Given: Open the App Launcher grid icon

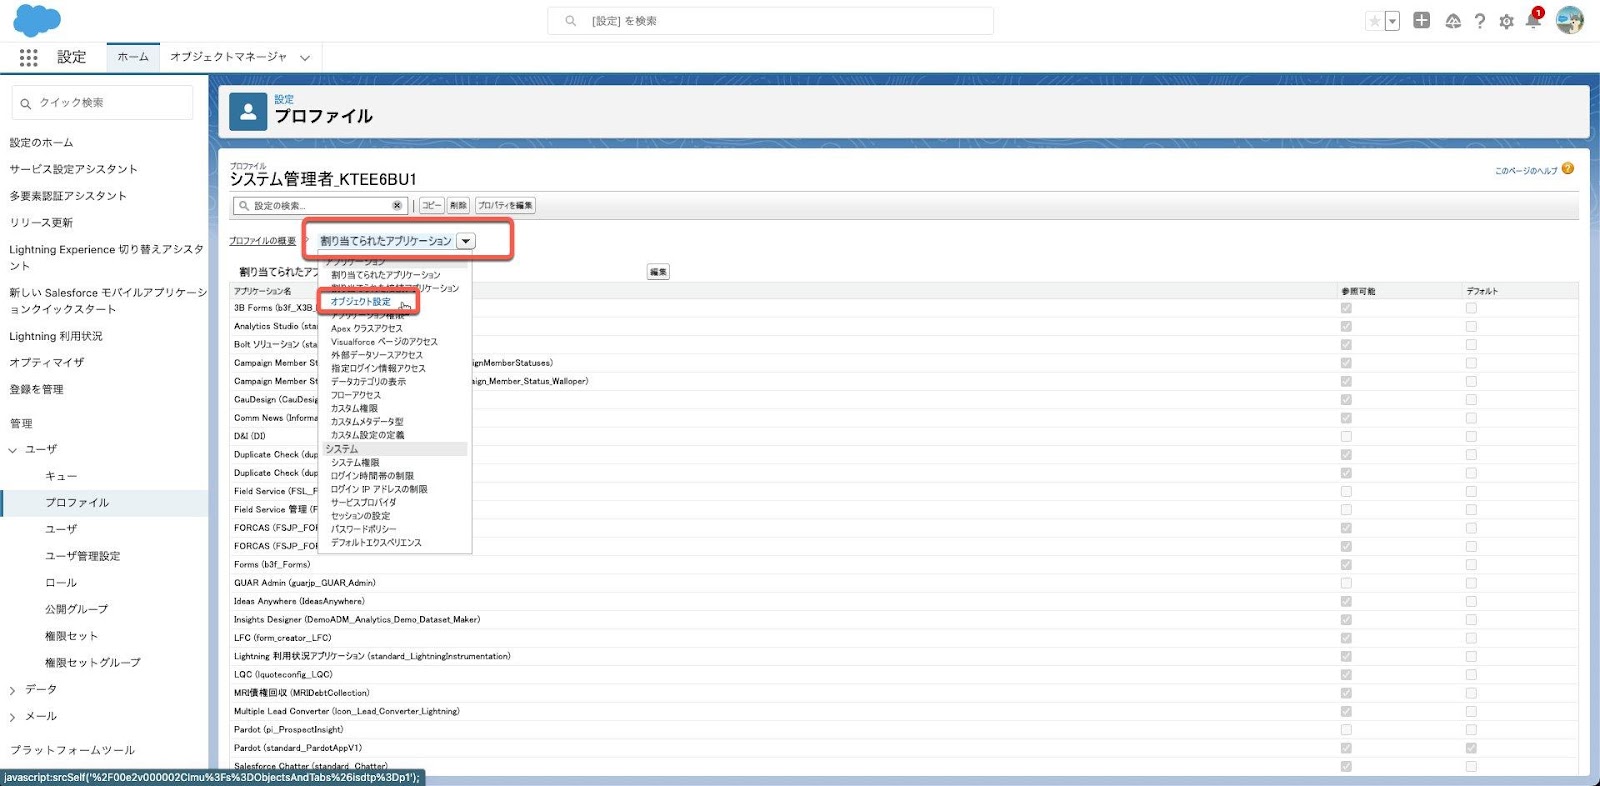Looking at the screenshot, I should click(28, 57).
